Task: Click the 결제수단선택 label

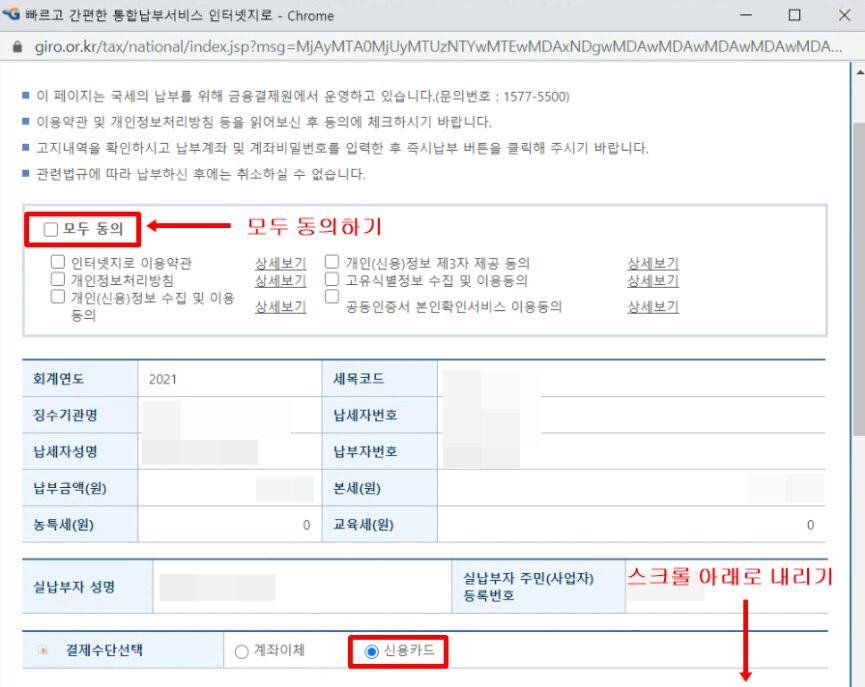Action: [104, 650]
